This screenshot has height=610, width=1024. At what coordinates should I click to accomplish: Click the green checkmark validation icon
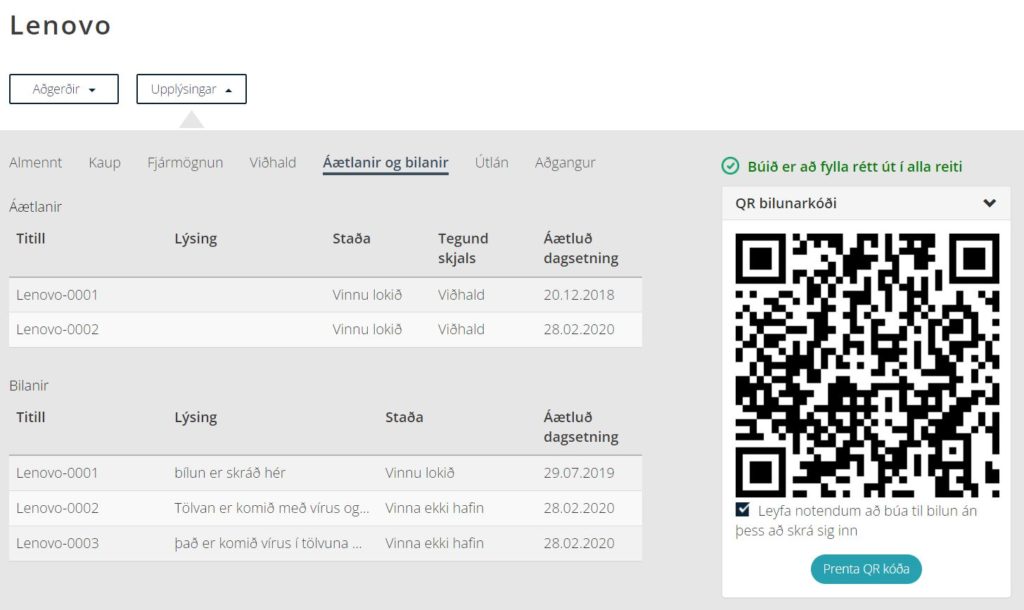(x=730, y=167)
